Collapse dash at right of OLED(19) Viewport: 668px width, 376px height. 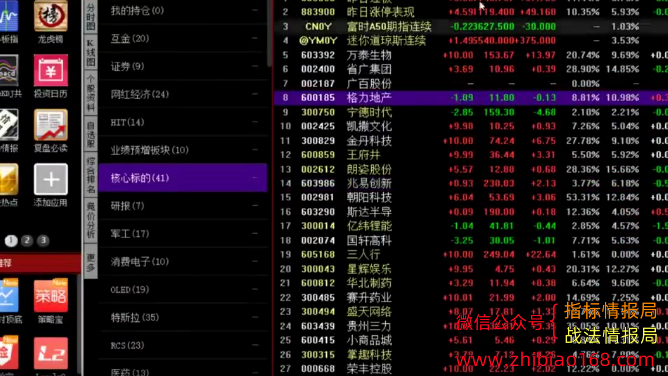(254, 290)
